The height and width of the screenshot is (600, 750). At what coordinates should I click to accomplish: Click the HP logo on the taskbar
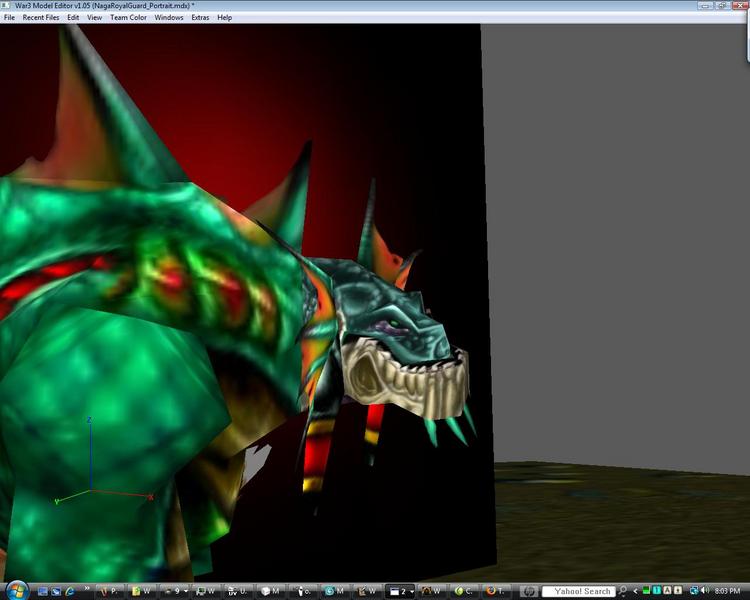pyautogui.click(x=529, y=591)
